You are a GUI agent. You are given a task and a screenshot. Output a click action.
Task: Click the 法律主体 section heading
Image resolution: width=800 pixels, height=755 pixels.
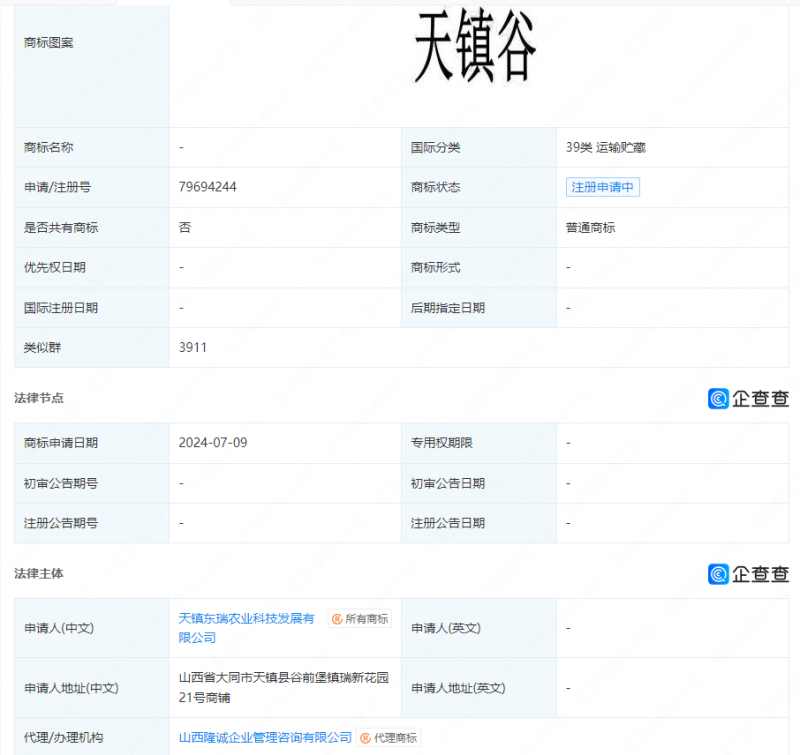[x=39, y=574]
